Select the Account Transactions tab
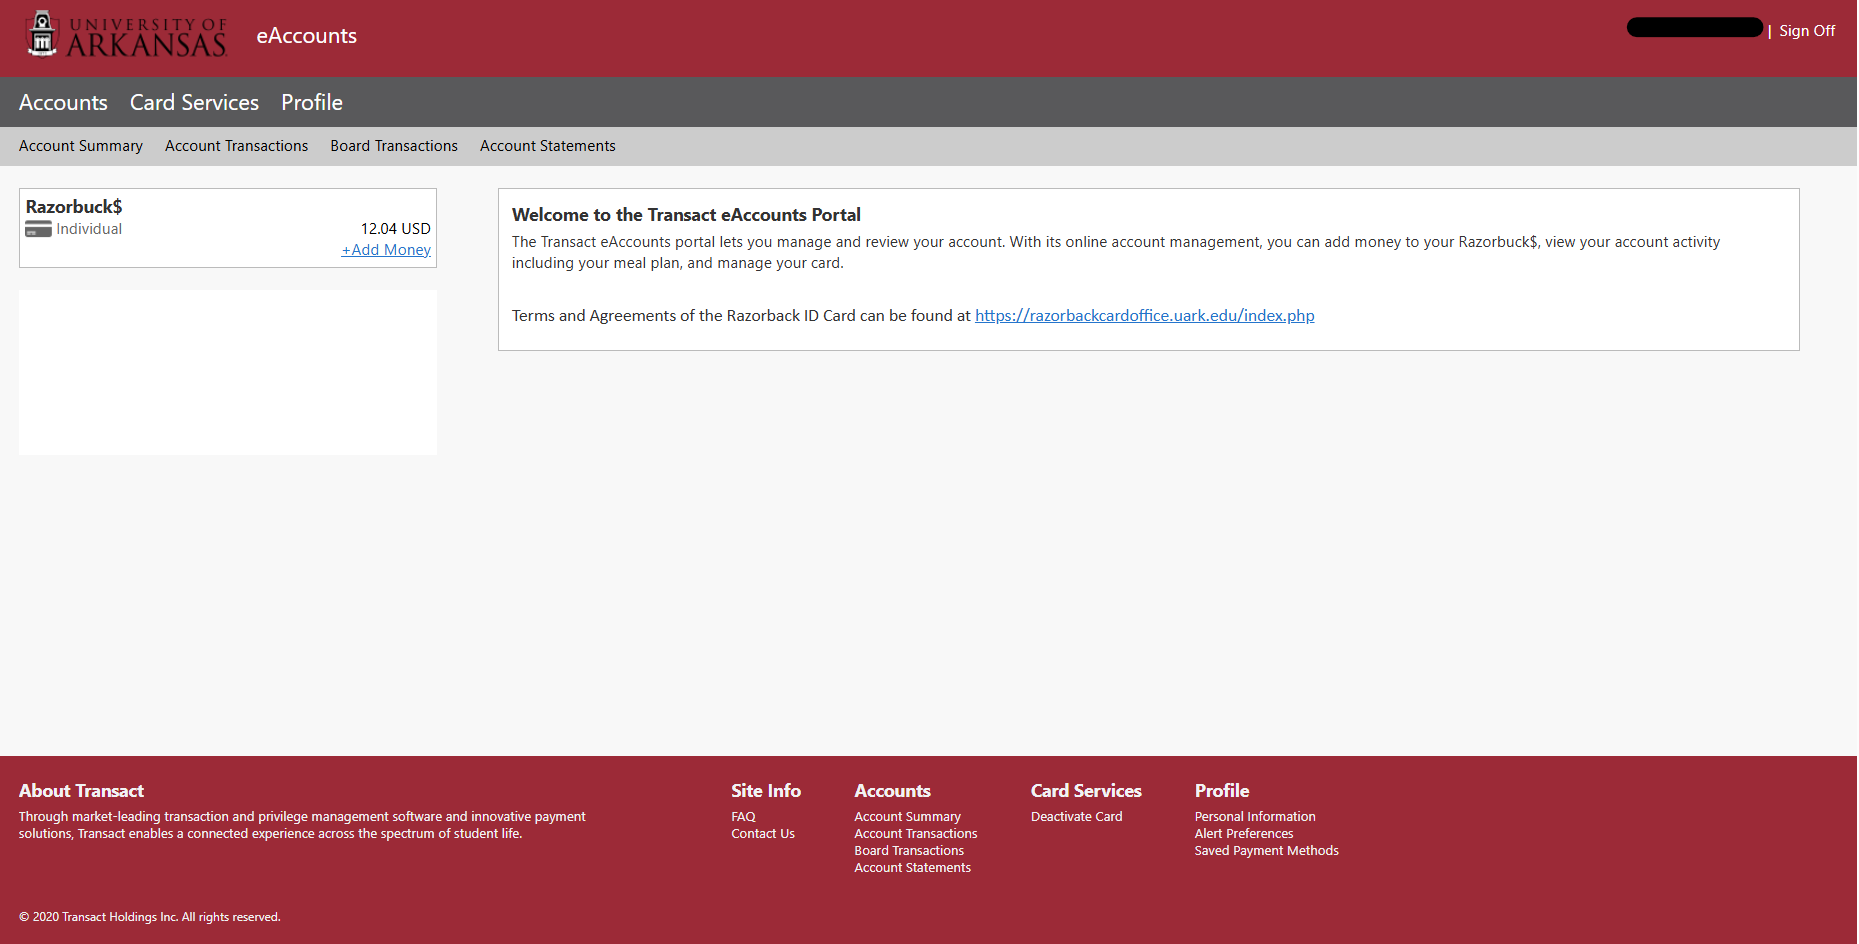1859x944 pixels. (x=237, y=146)
